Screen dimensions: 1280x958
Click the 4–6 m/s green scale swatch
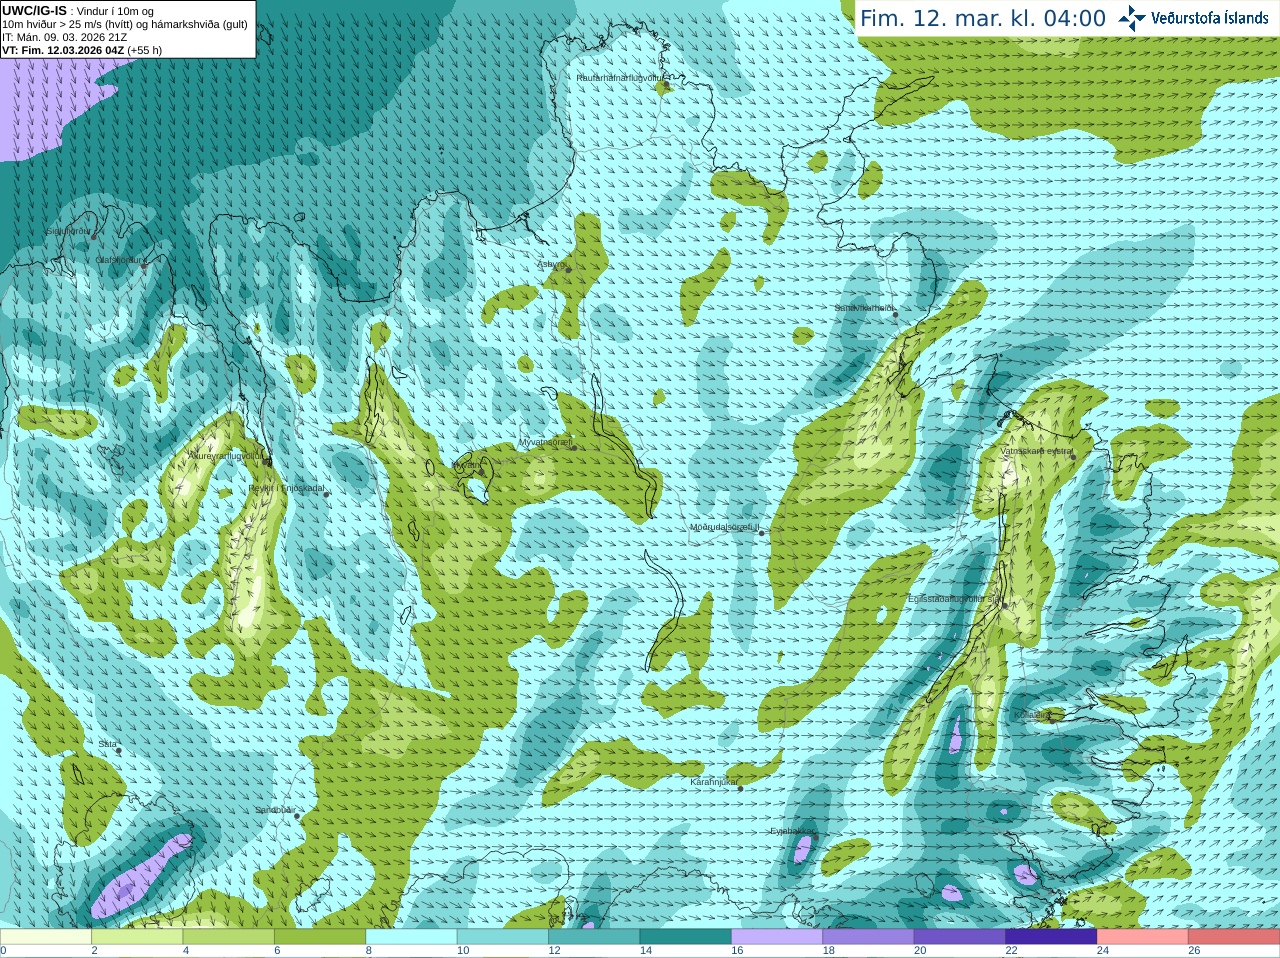[229, 937]
